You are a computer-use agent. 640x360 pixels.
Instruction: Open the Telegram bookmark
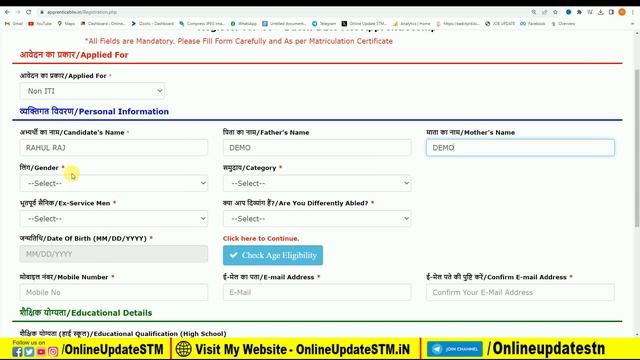[x=324, y=24]
